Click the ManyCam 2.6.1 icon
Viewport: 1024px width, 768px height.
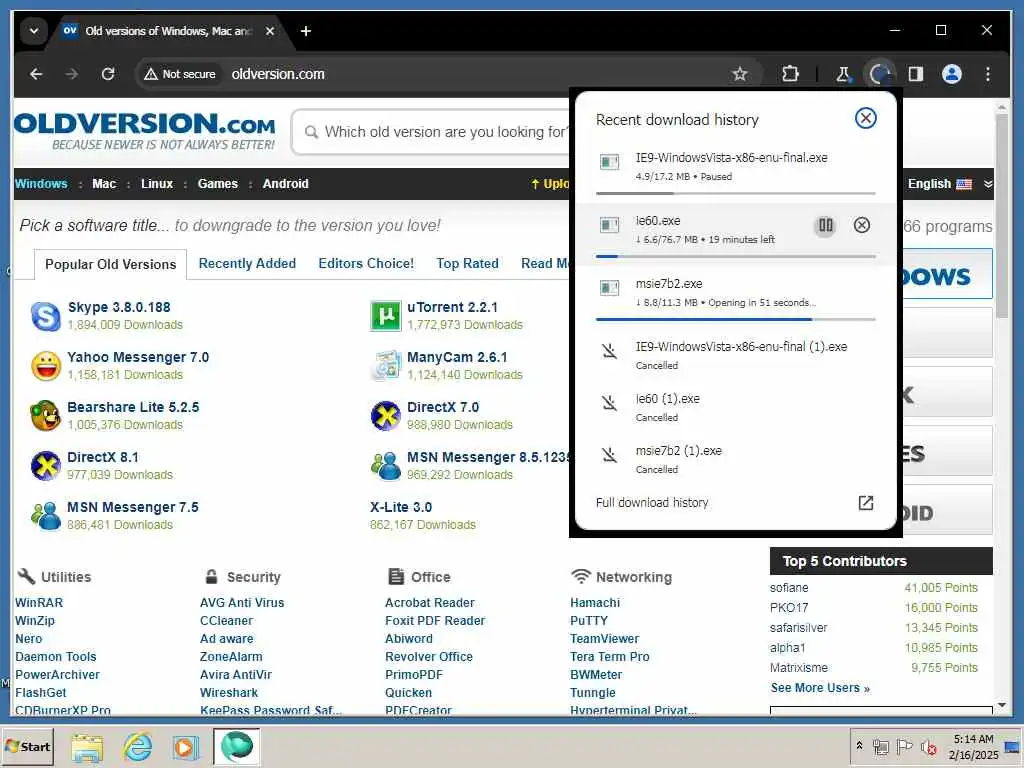pos(385,366)
